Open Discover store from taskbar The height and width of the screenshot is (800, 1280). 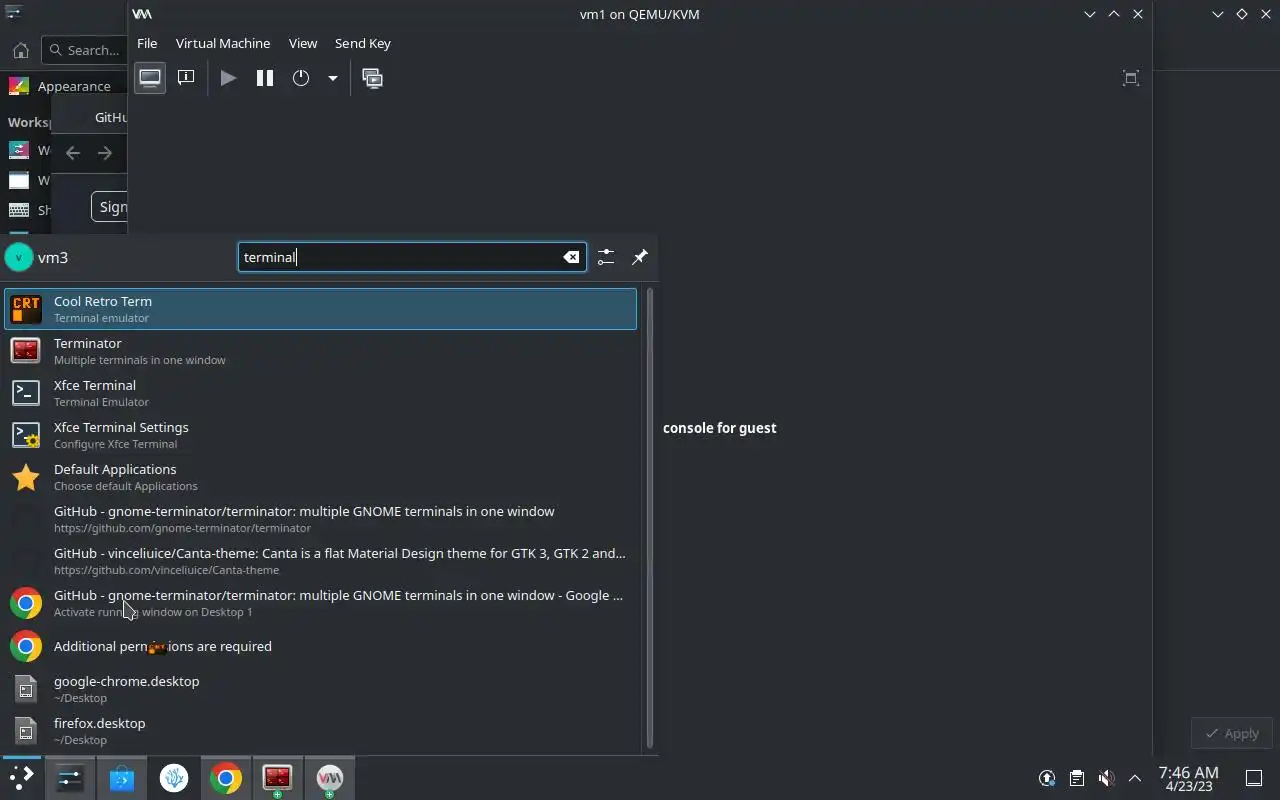[x=122, y=778]
